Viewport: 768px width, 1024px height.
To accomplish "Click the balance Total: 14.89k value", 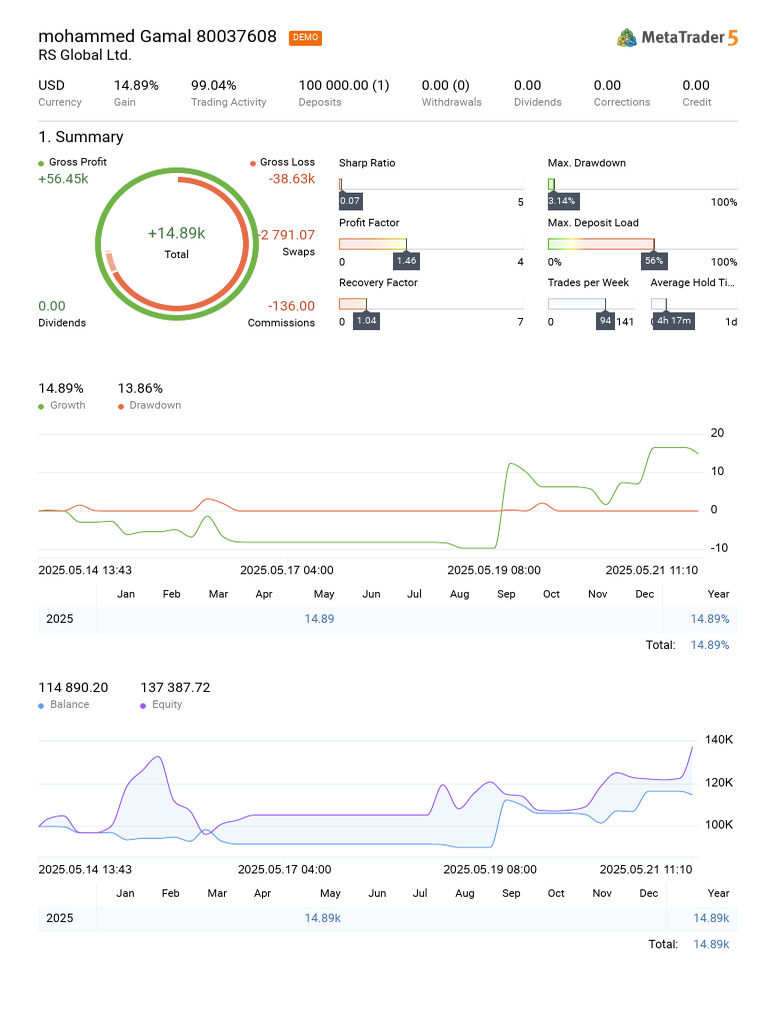I will (711, 944).
